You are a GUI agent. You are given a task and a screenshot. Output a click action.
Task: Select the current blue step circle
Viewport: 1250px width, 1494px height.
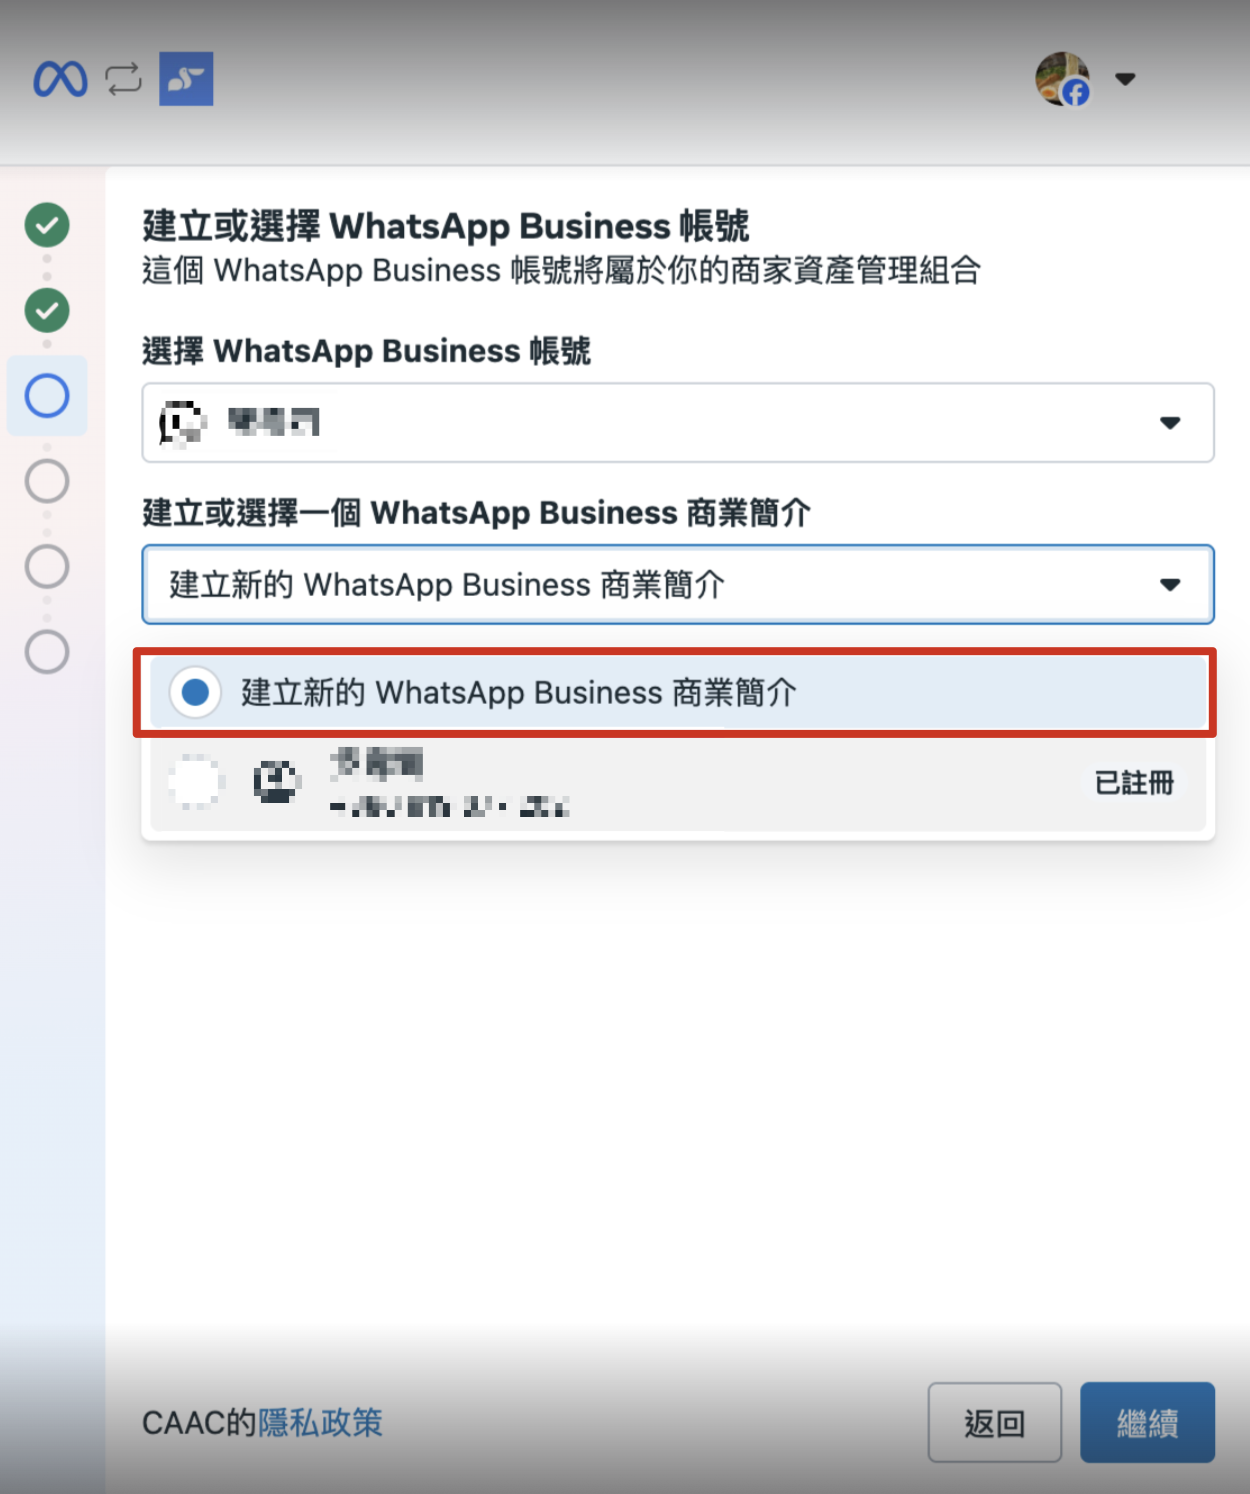[x=47, y=396]
